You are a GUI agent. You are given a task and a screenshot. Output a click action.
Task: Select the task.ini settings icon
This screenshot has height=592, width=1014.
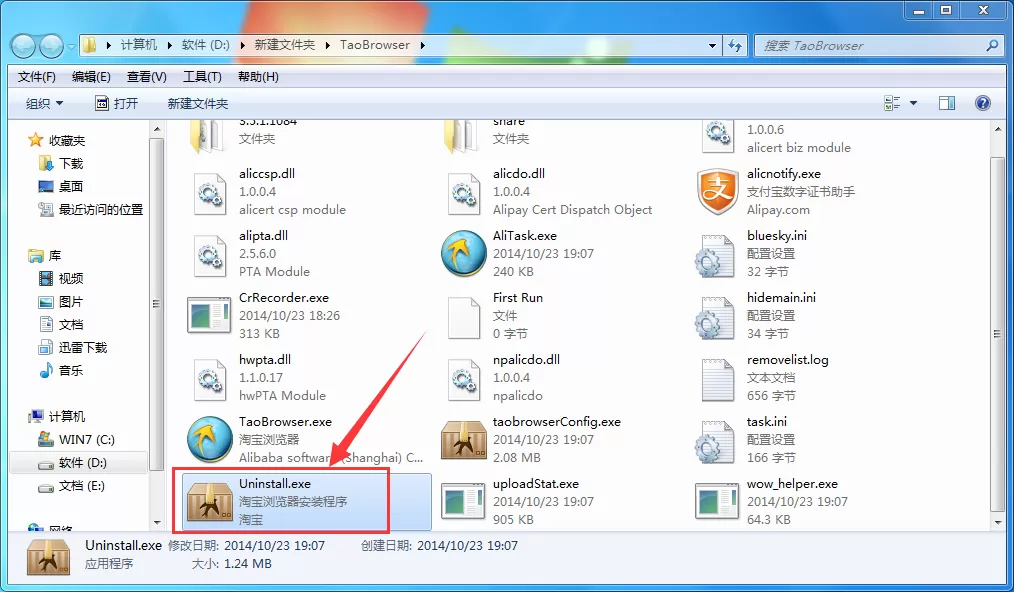click(x=715, y=441)
